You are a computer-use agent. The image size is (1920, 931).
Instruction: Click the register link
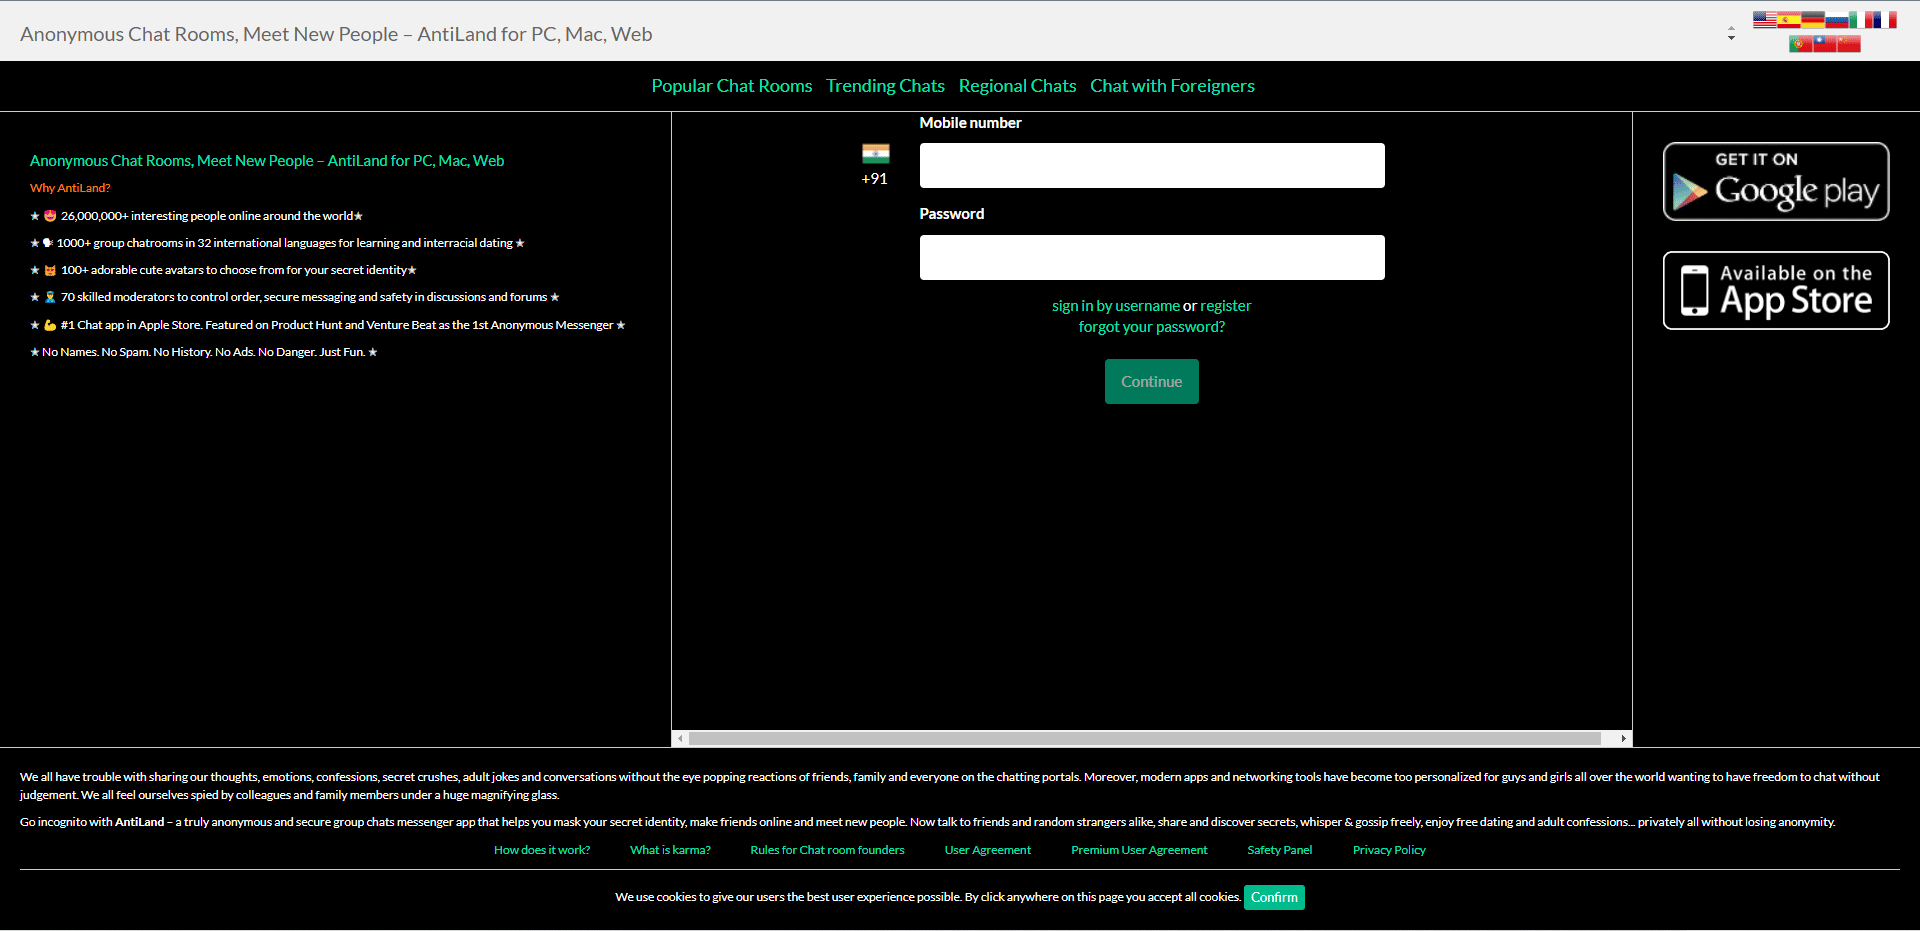point(1226,306)
